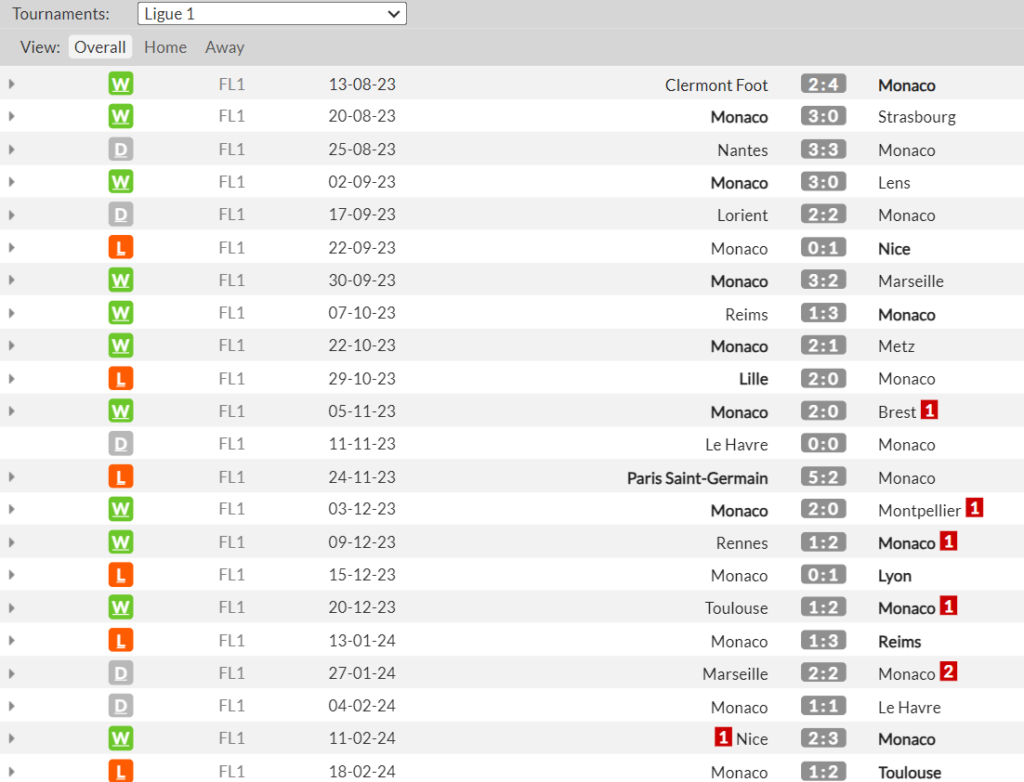
Task: Click the W icon for 07-10-23 match
Action: click(121, 313)
